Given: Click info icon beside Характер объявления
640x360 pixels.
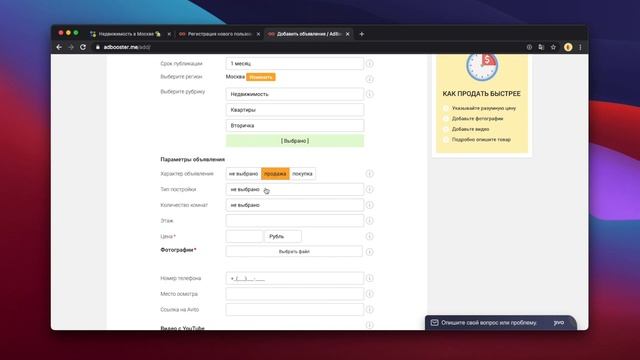Looking at the screenshot, I should click(369, 174).
